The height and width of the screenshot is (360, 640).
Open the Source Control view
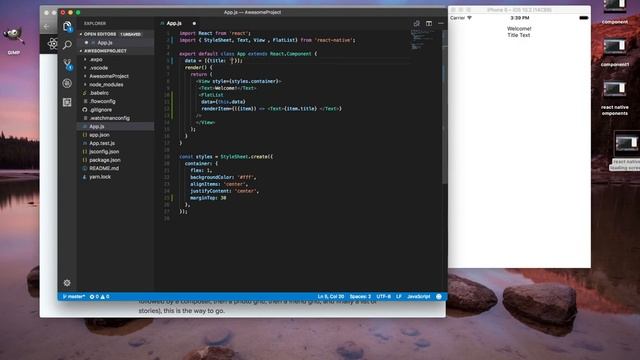(x=67, y=64)
